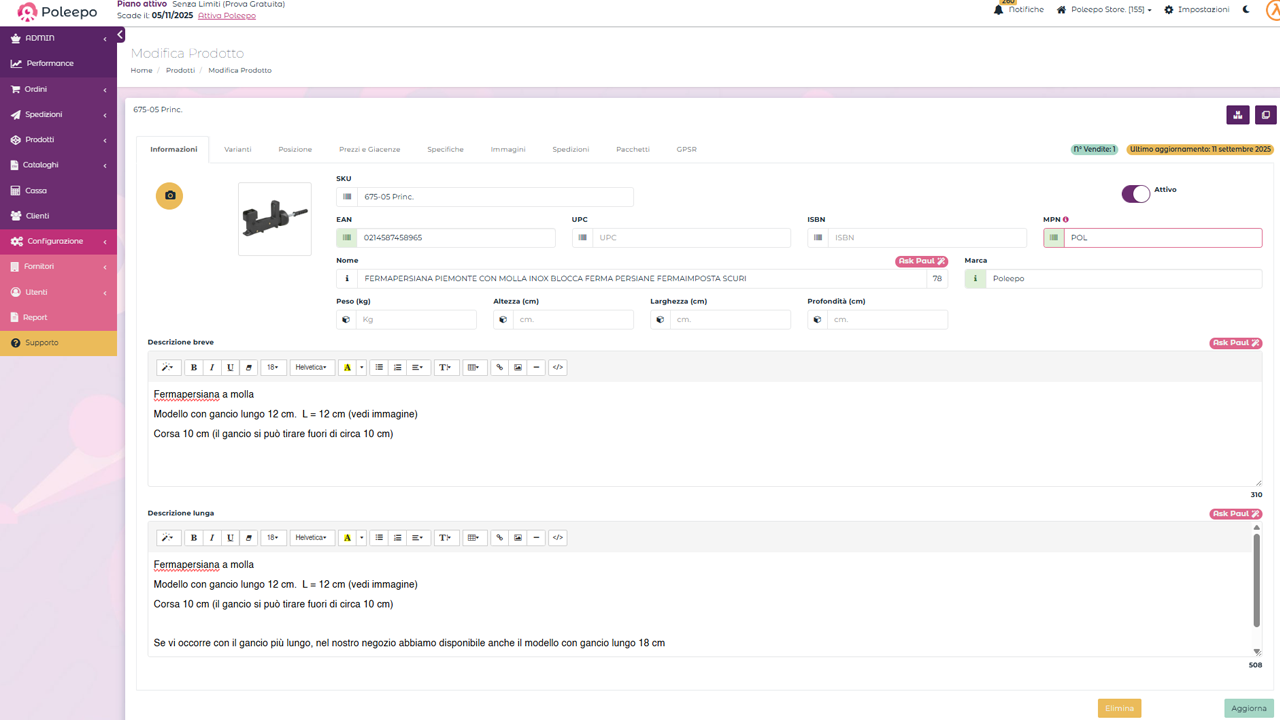
Task: Click the Aggiorna button
Action: coord(1249,708)
